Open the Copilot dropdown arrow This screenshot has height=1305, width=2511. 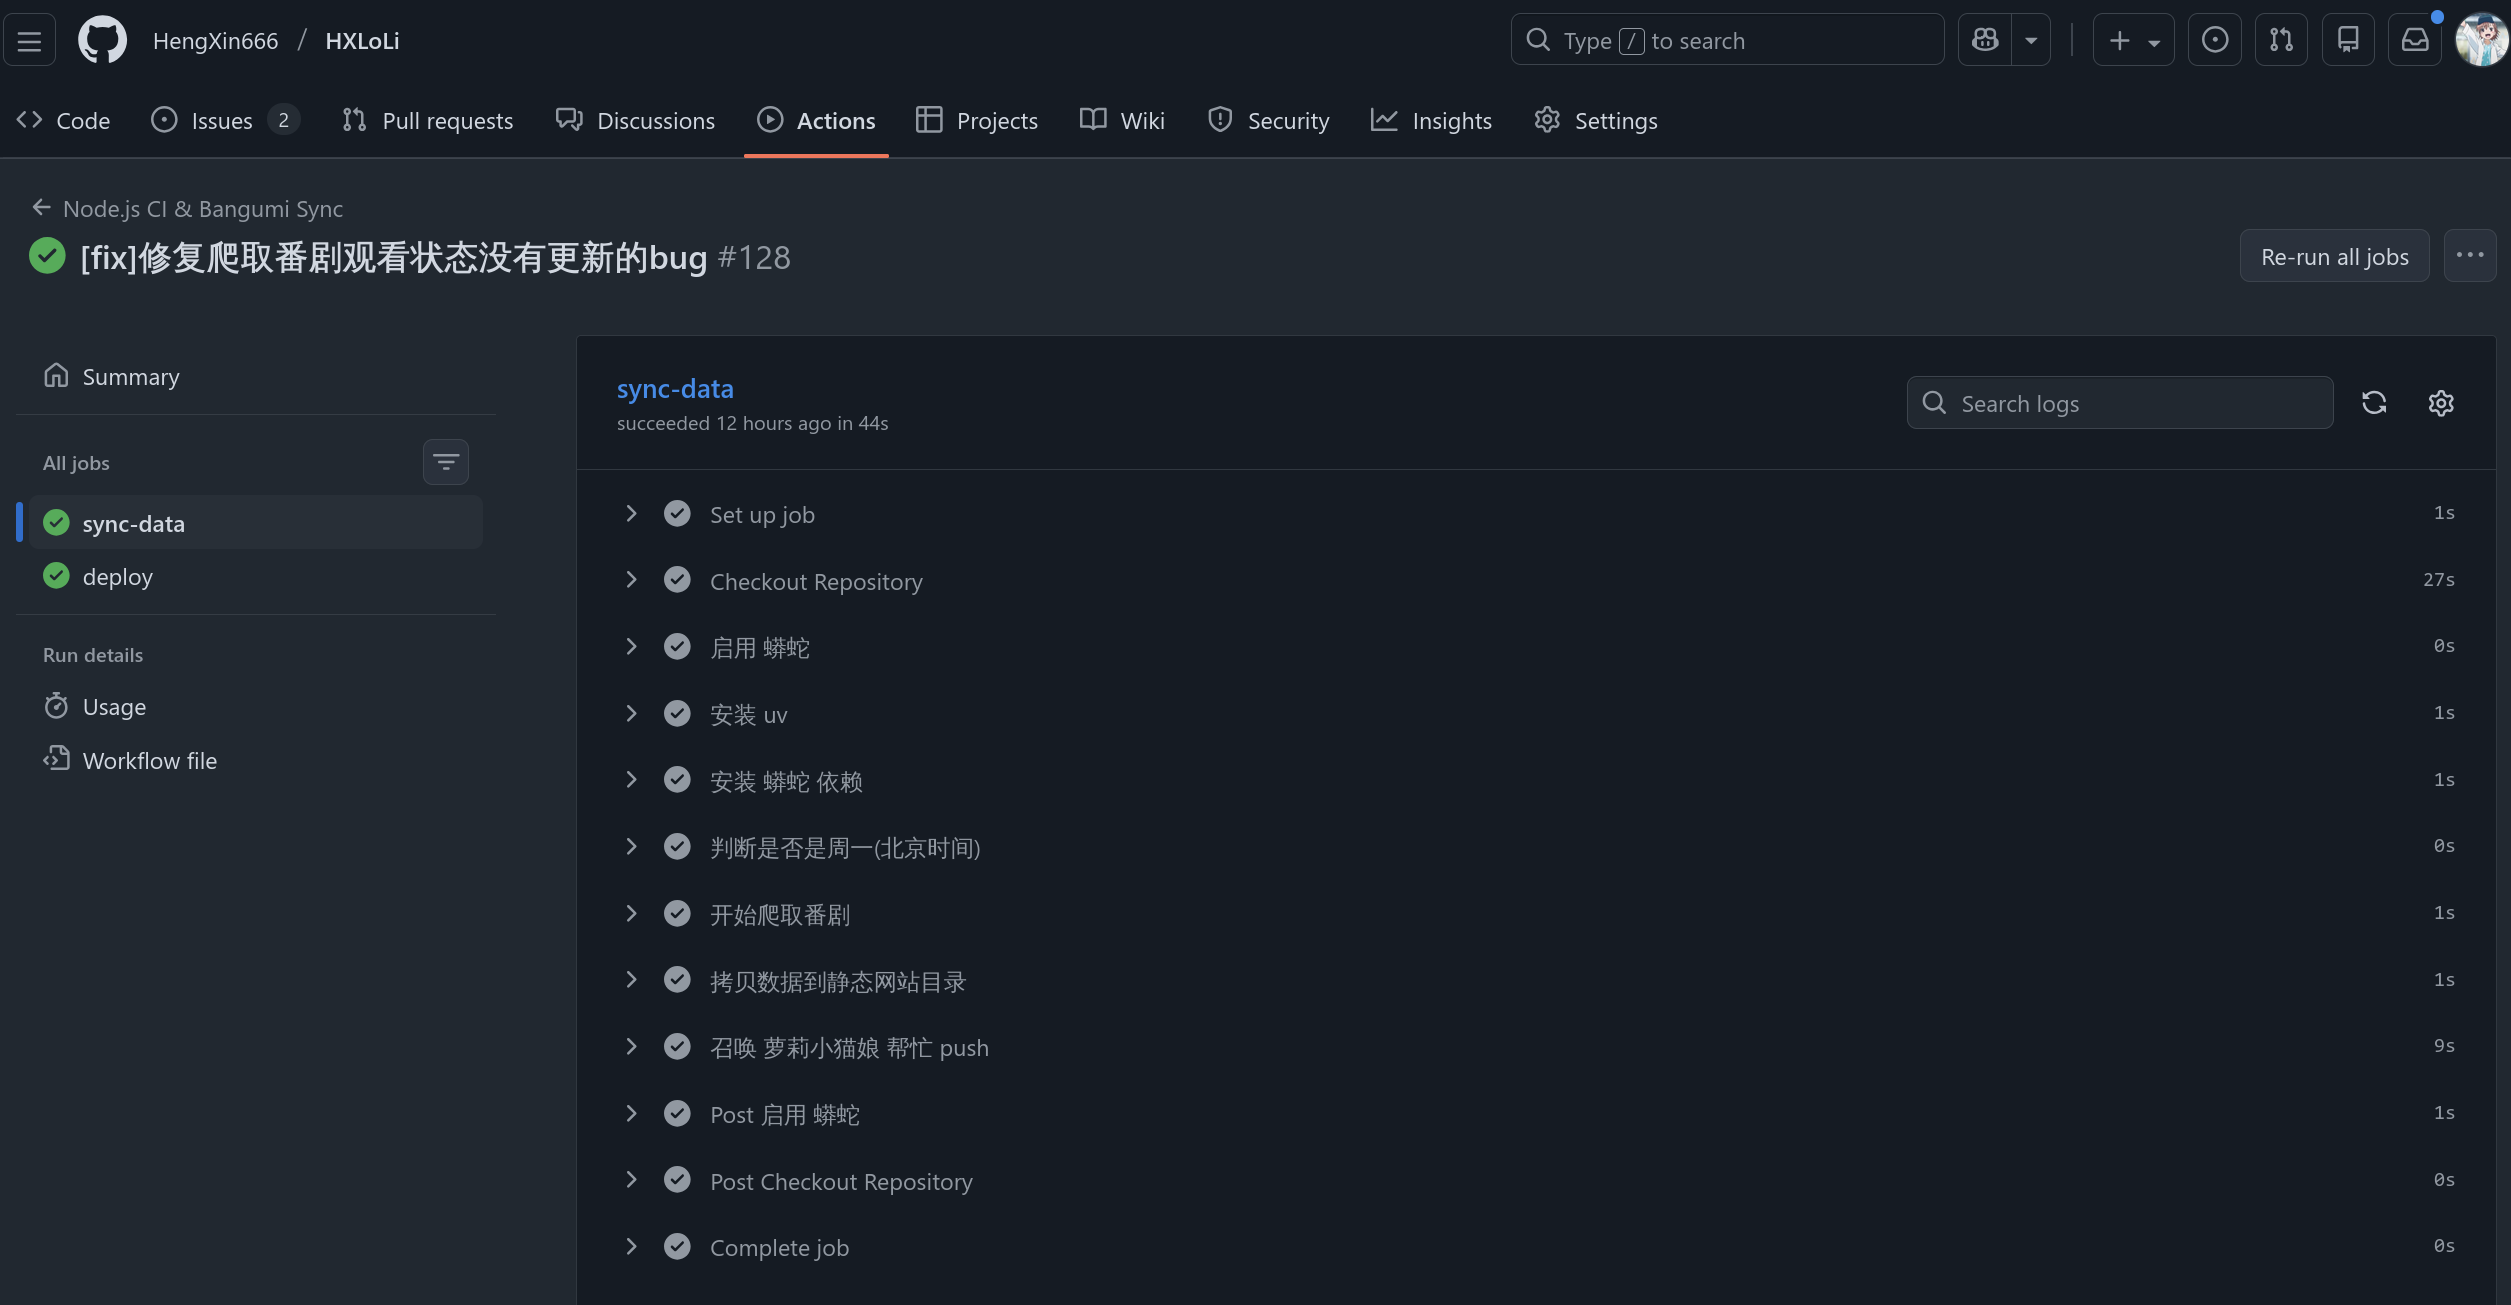[x=2031, y=40]
